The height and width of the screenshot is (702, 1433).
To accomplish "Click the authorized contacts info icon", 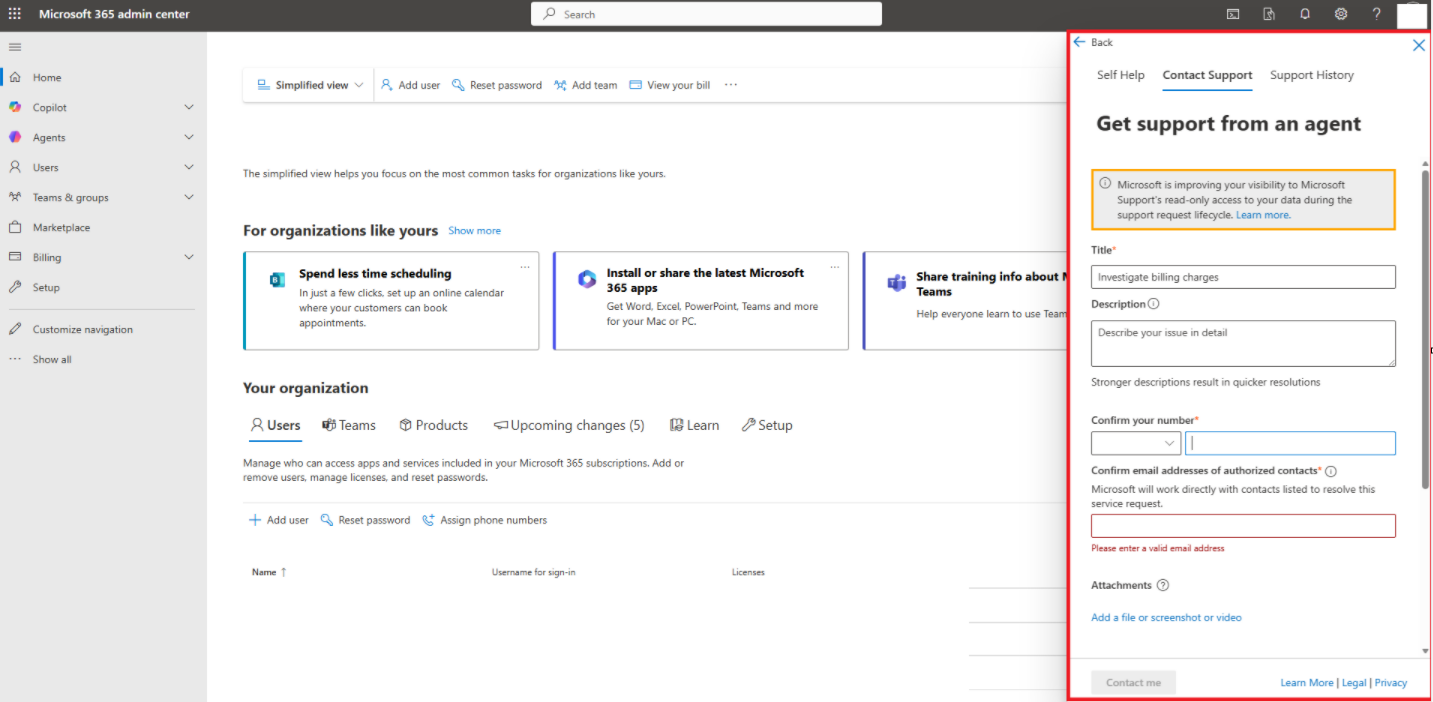I will [1331, 471].
